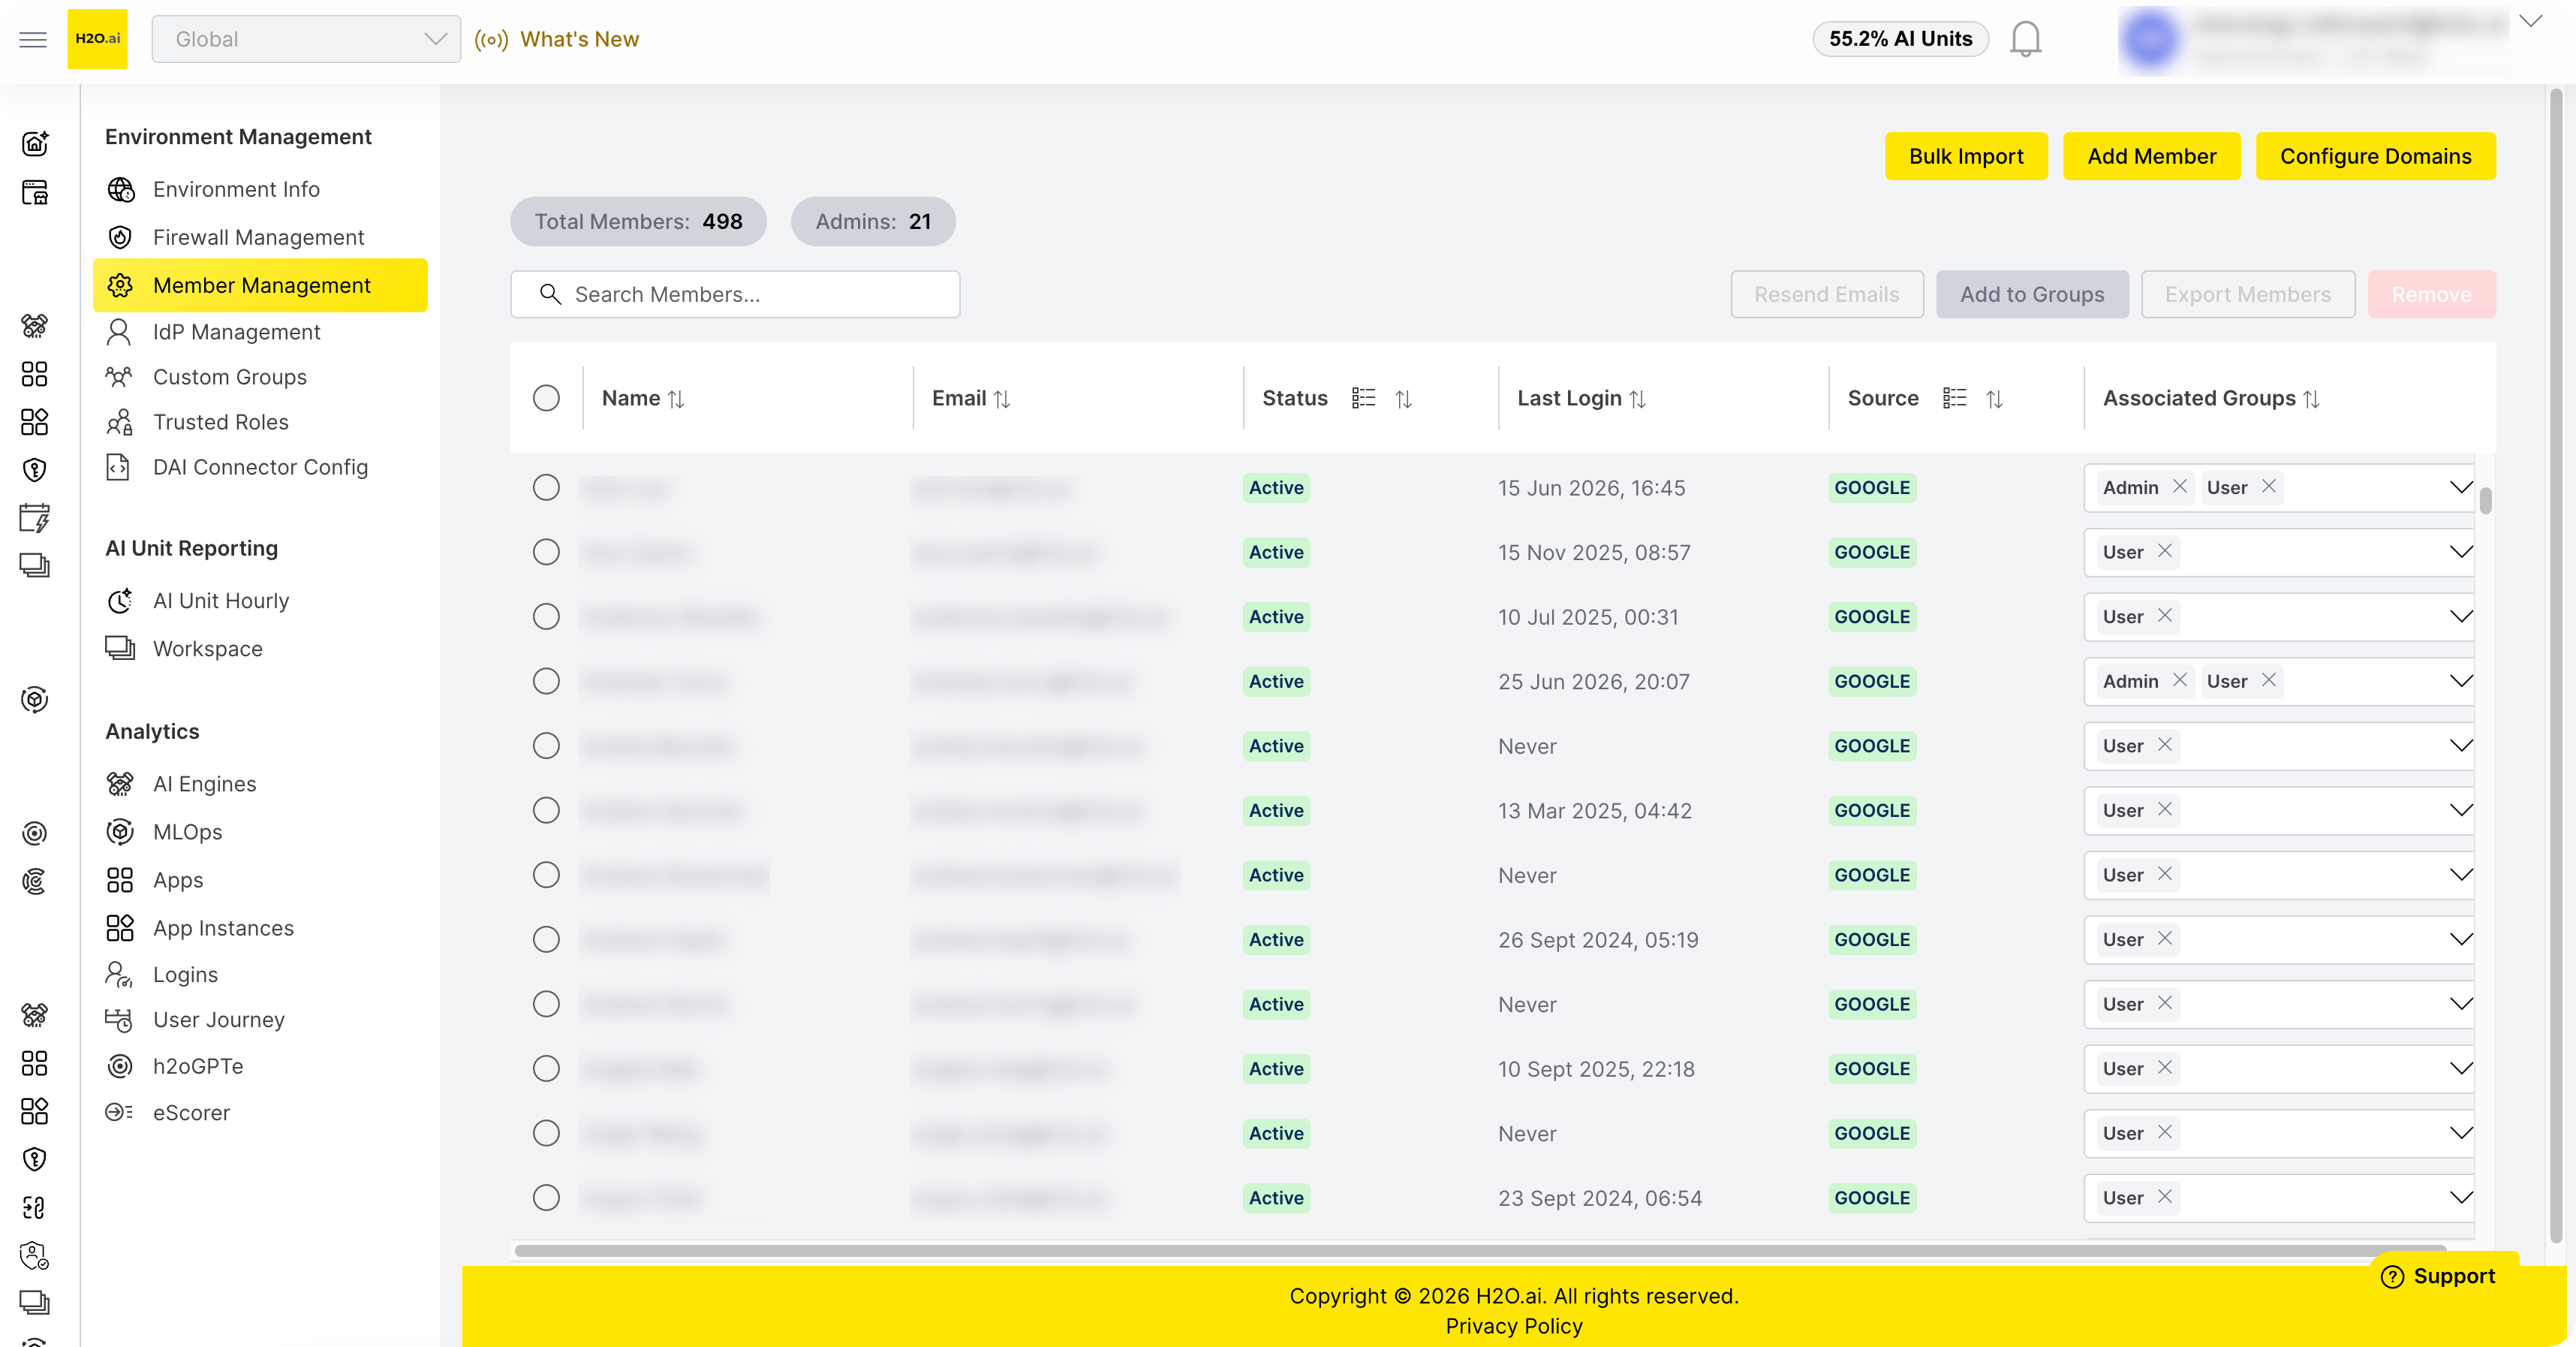Click the Logins user icon
Image resolution: width=2576 pixels, height=1347 pixels.
(x=119, y=974)
